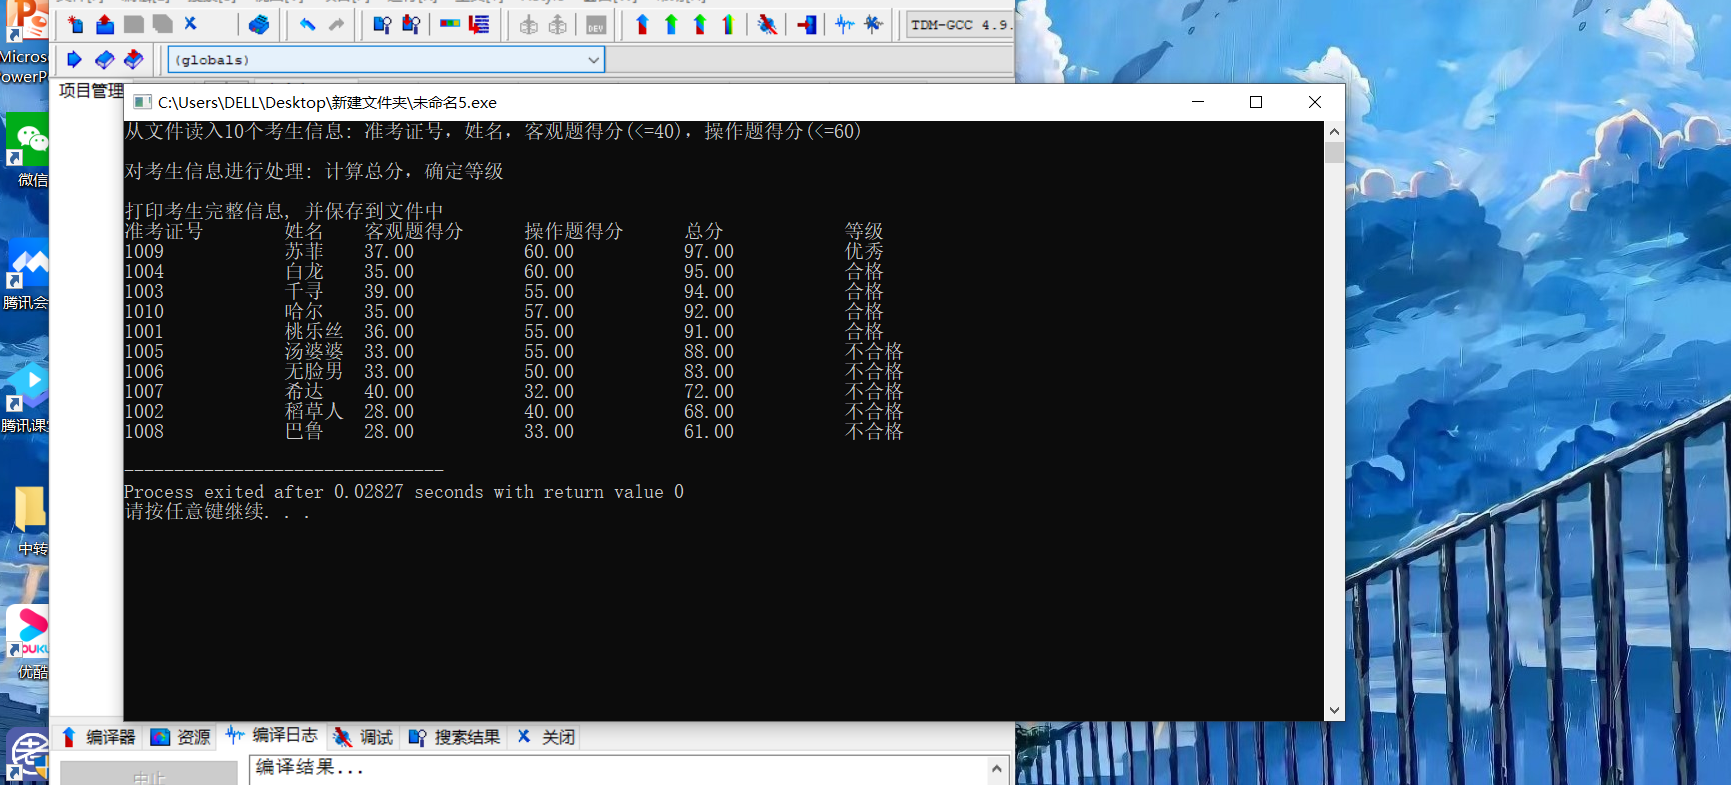Click the console scrollbar thumb

1334,152
